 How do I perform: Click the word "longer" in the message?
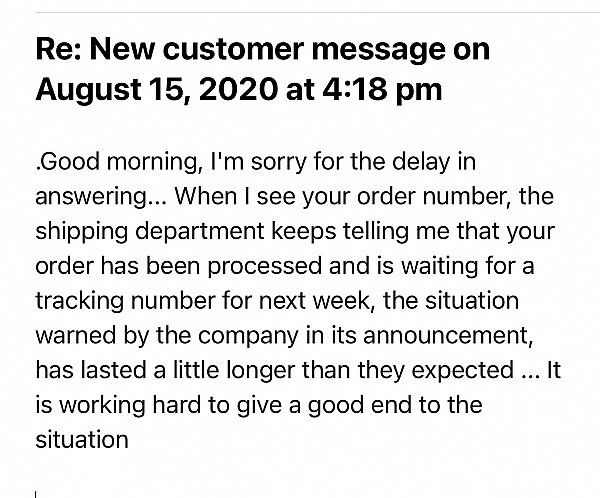[261, 371]
